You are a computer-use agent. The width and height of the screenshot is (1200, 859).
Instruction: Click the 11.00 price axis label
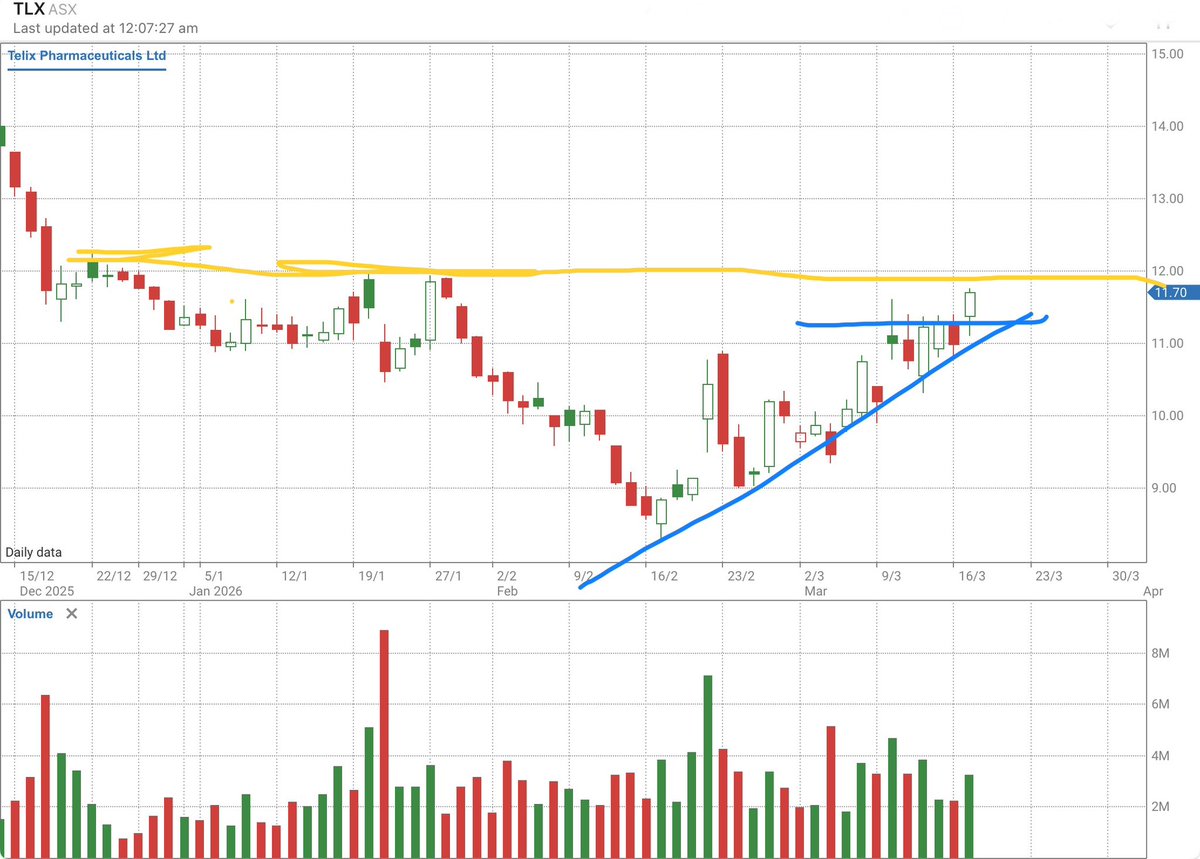[x=1168, y=343]
